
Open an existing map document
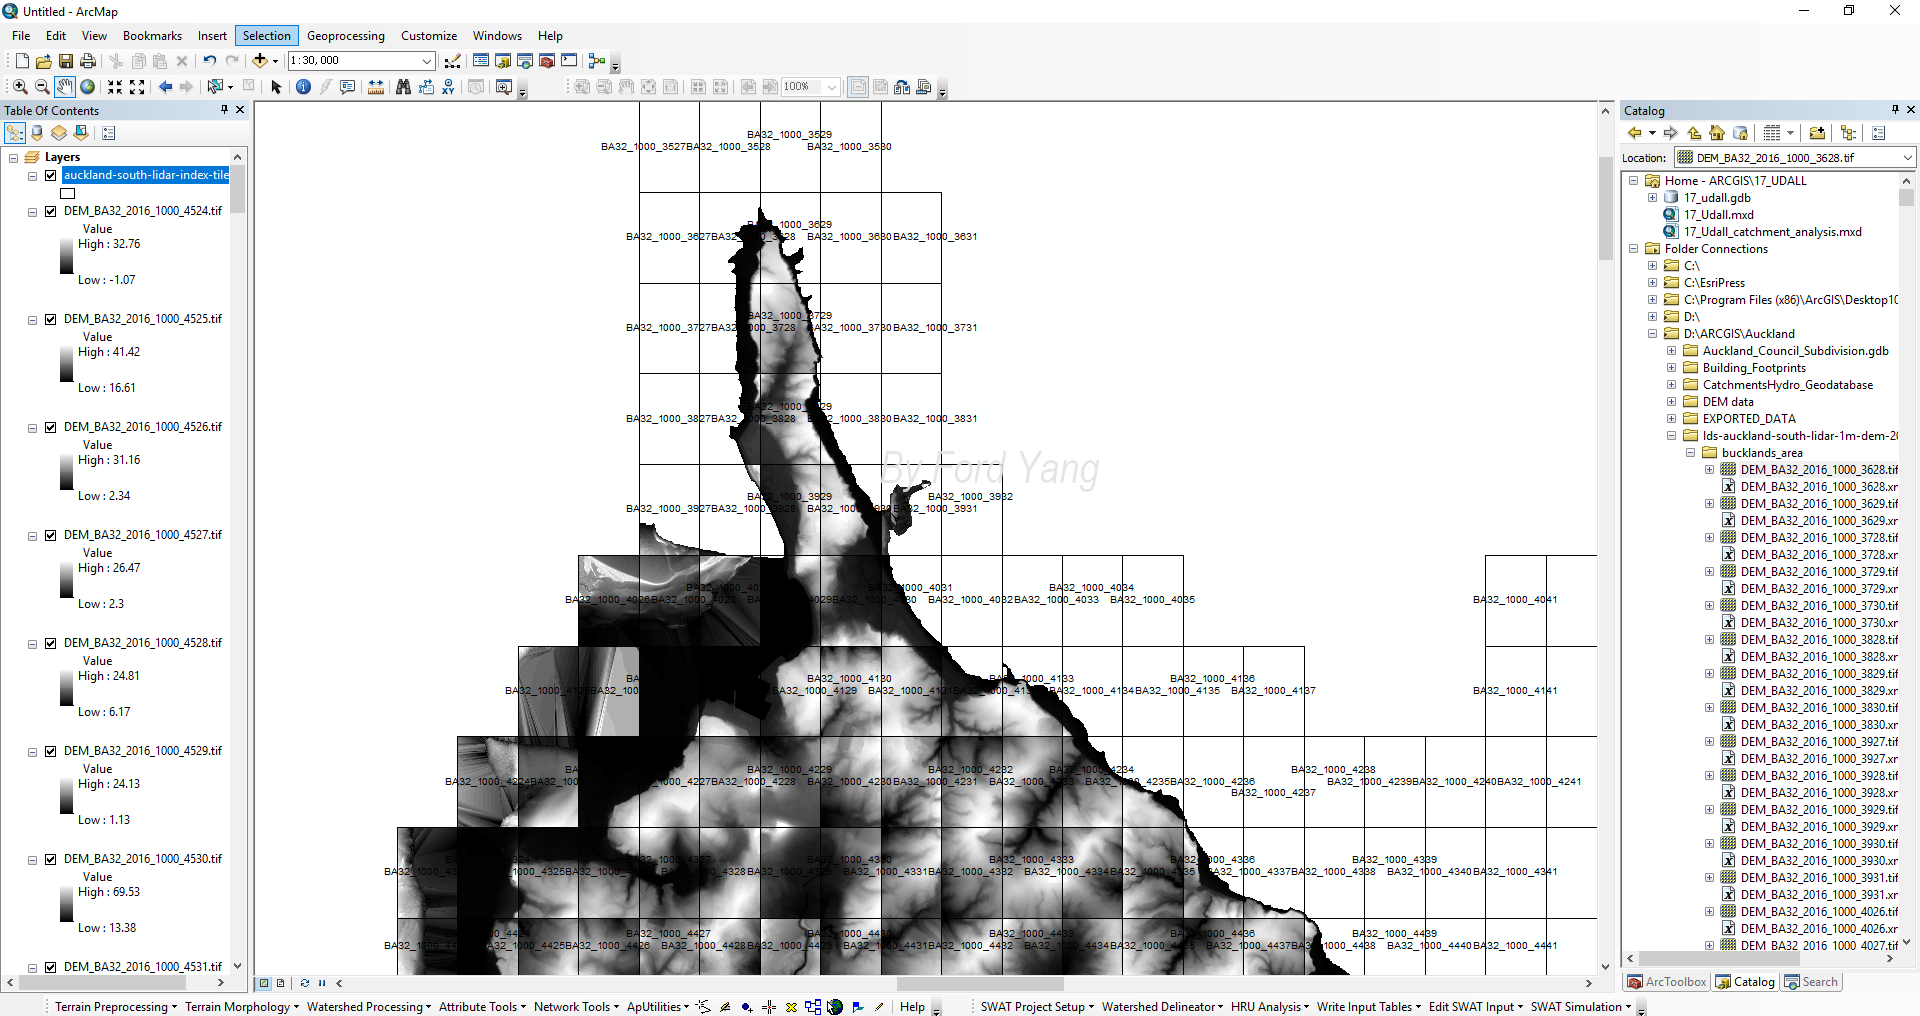click(x=44, y=61)
